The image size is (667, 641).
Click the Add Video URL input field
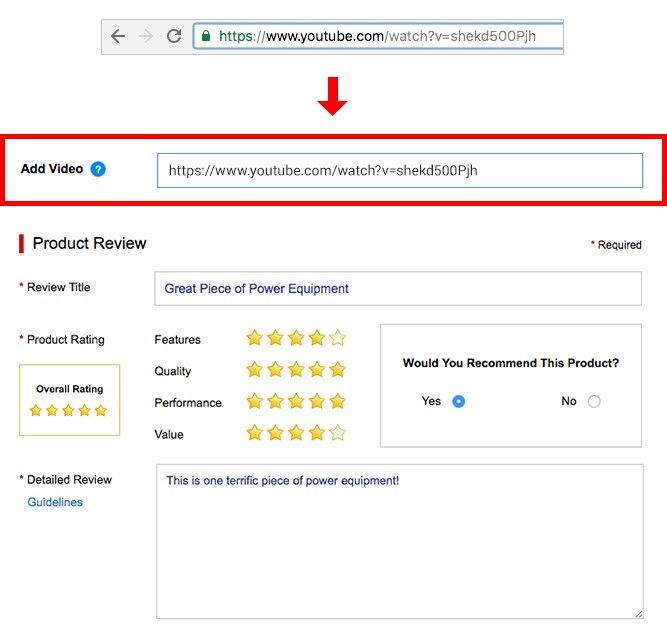point(400,171)
